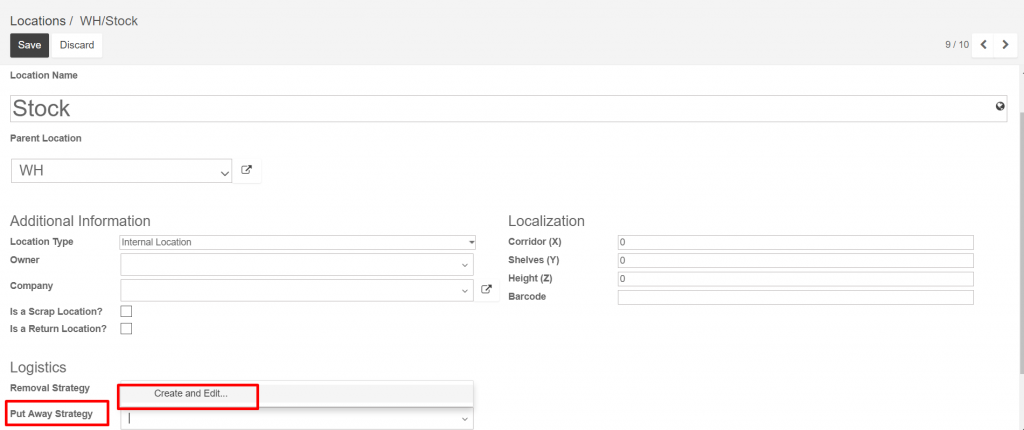Open Parent Location WH external link icon
The image size is (1024, 430).
(246, 170)
